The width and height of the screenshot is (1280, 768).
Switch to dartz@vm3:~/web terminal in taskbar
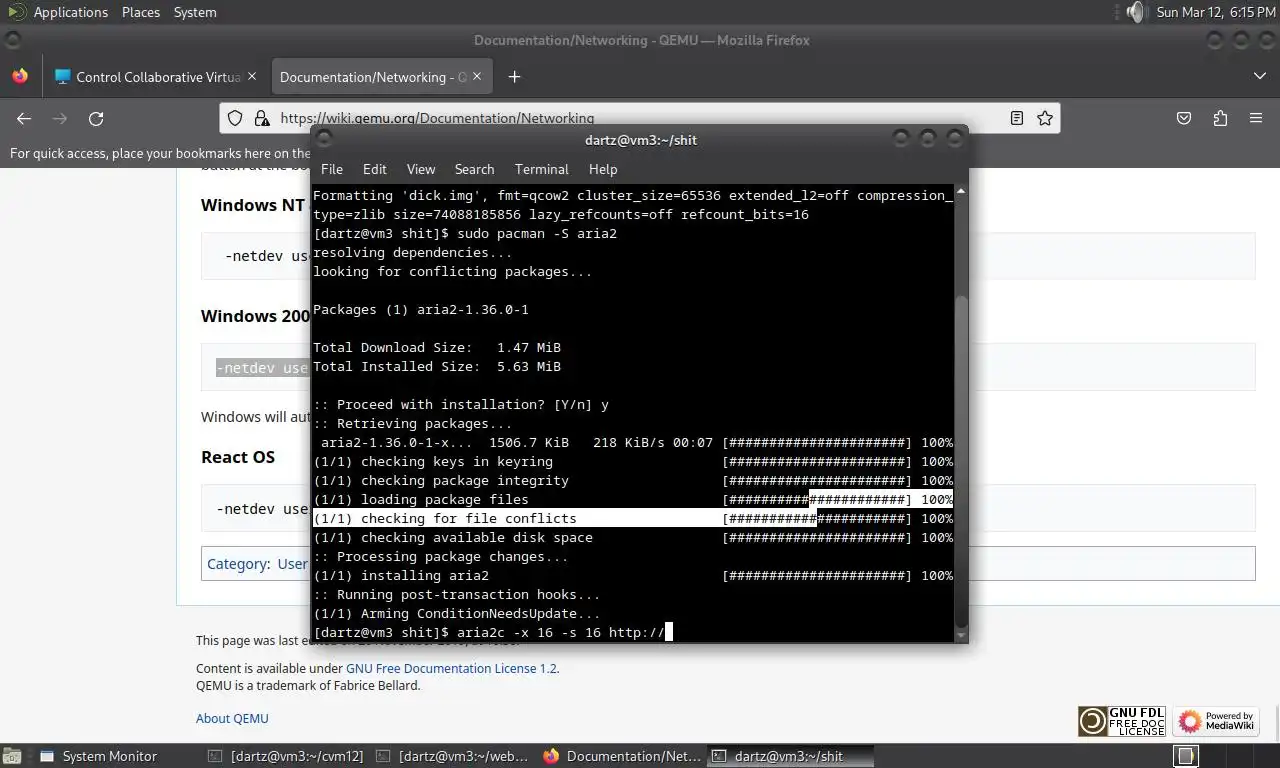click(453, 756)
